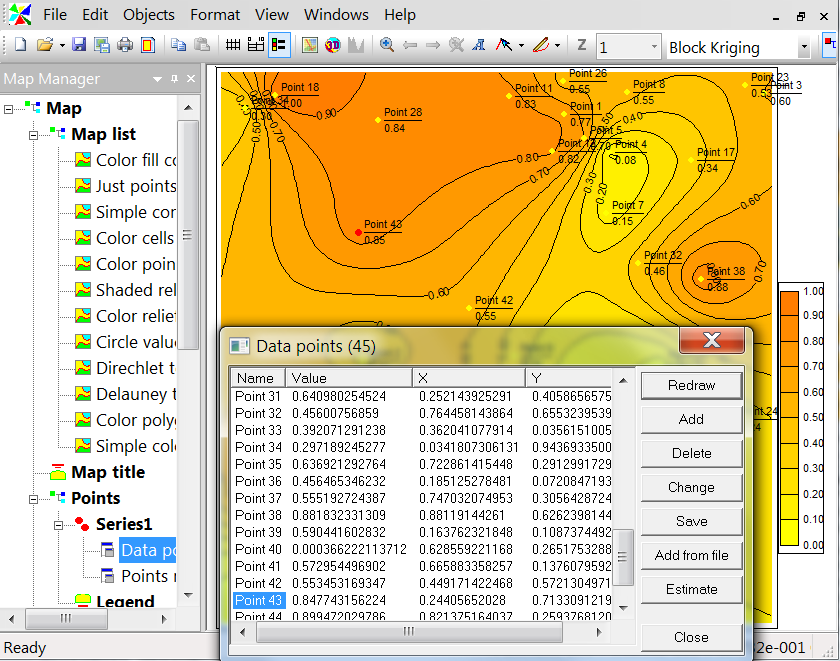Screen dimensions: 840x661
Task: Open the Z value dropdown showing 1
Action: tap(653, 47)
